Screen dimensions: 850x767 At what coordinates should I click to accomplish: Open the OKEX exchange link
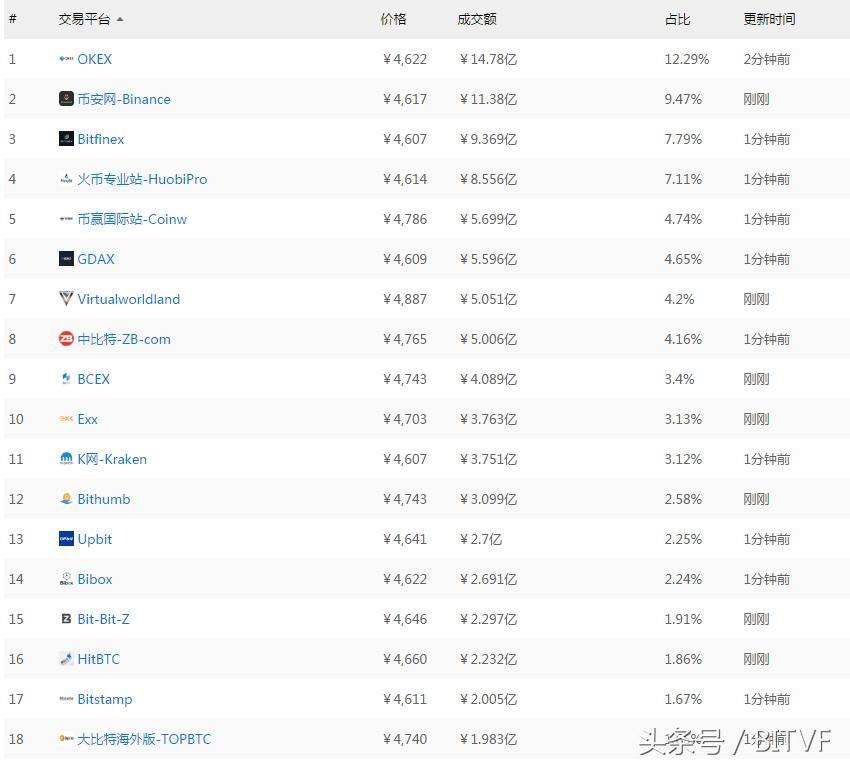point(94,59)
